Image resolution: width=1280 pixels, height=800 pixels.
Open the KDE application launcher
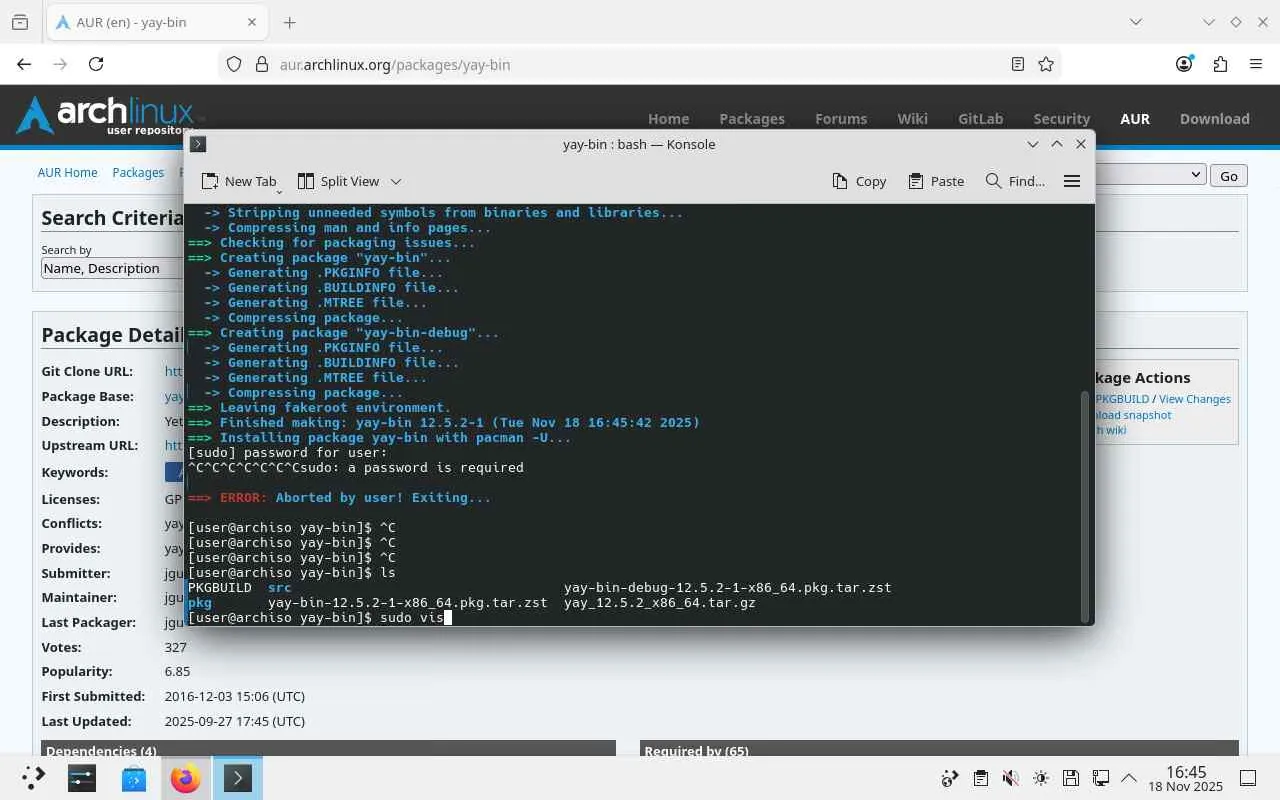point(33,778)
